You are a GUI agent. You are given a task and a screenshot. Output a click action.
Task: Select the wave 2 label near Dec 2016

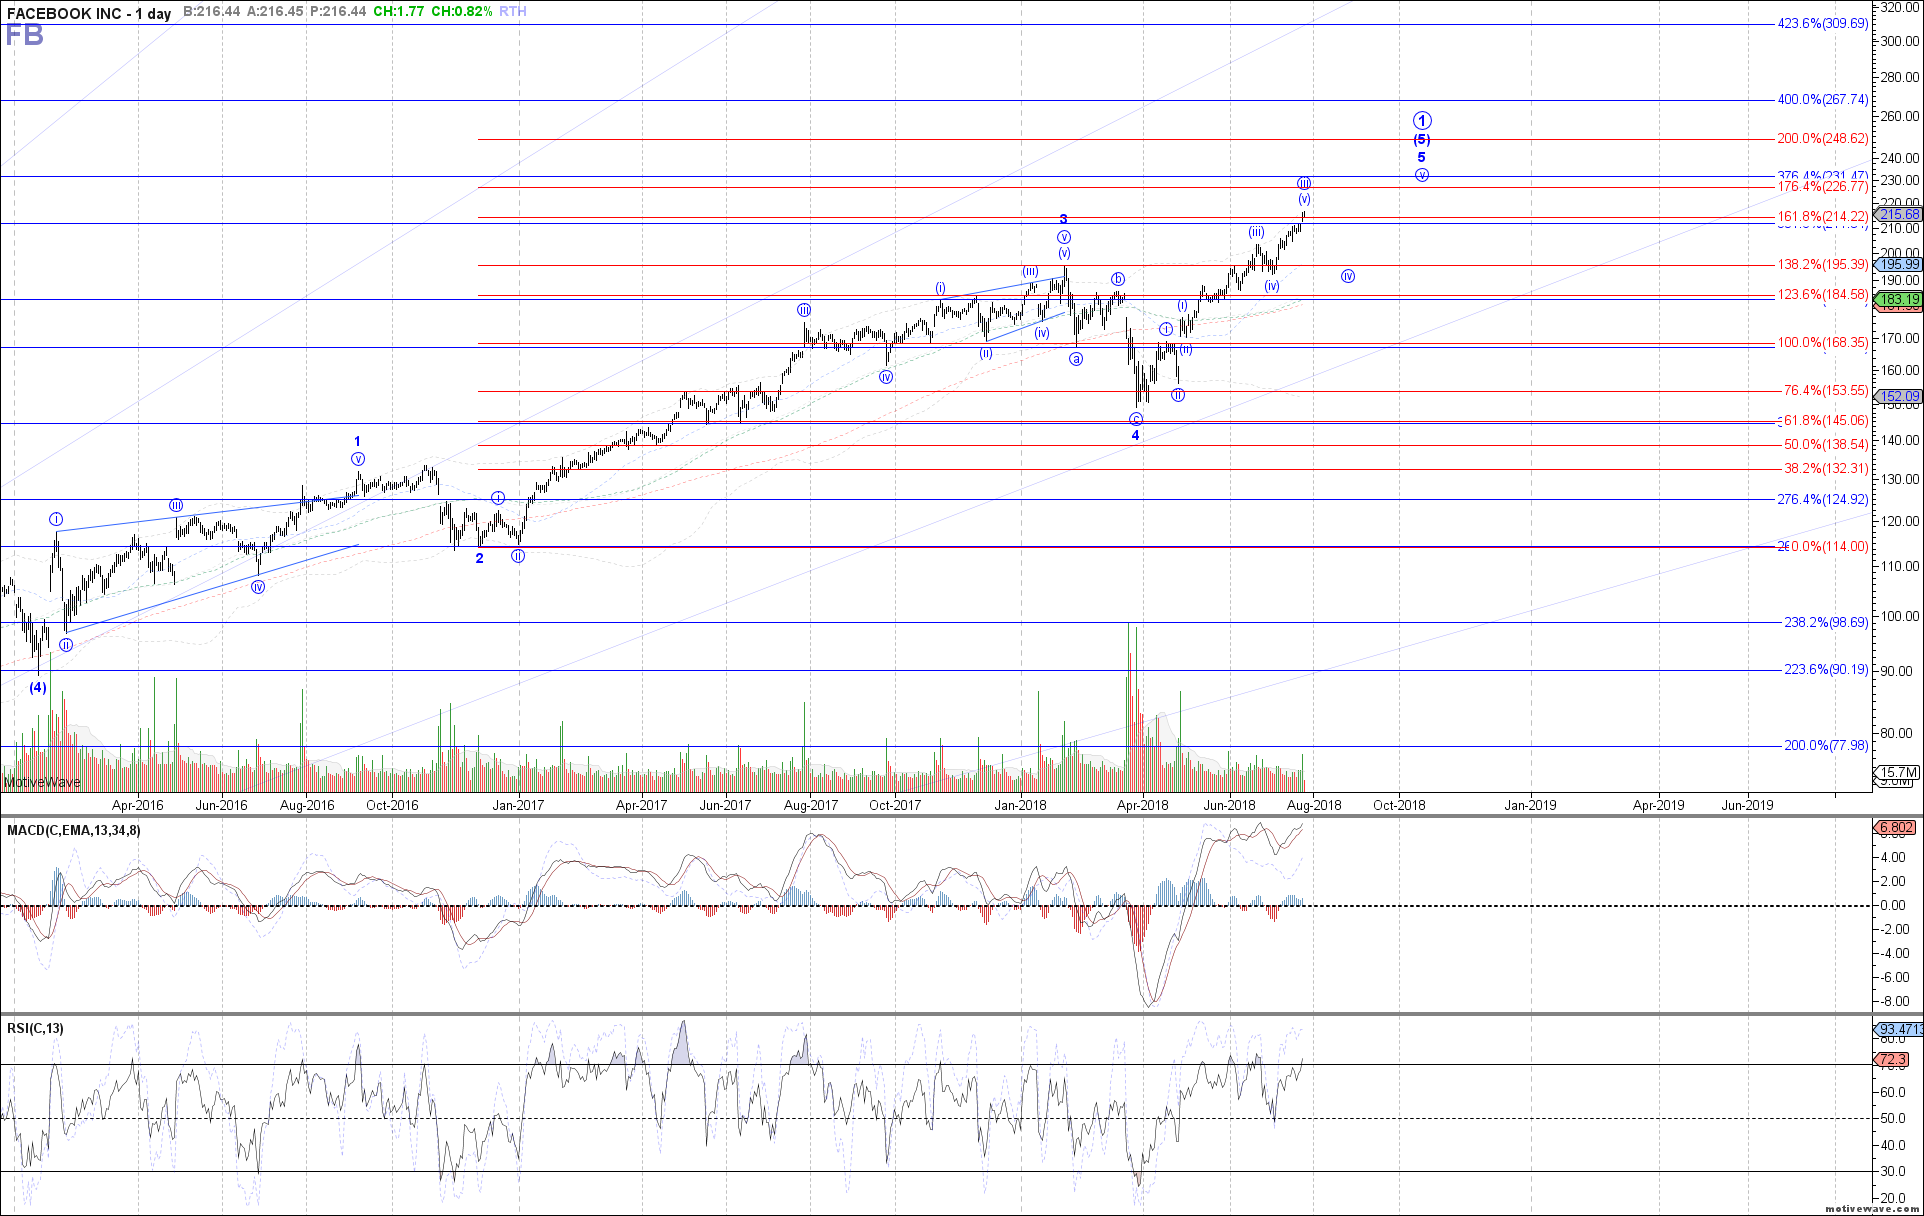pos(479,558)
